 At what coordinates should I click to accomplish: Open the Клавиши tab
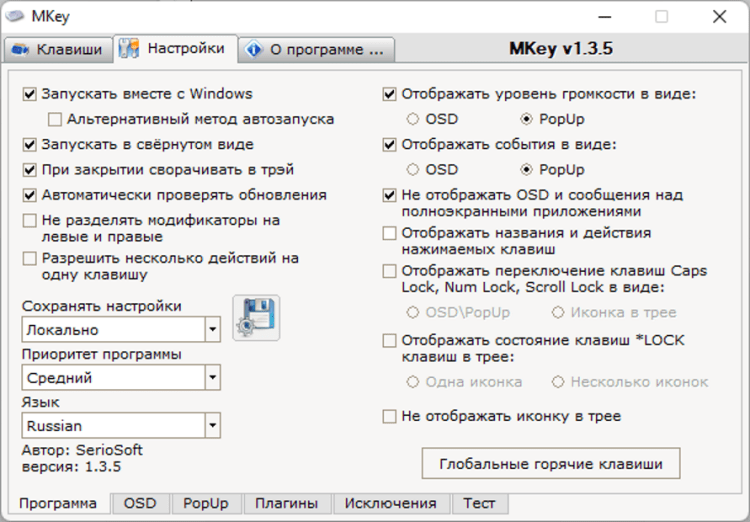[x=56, y=49]
